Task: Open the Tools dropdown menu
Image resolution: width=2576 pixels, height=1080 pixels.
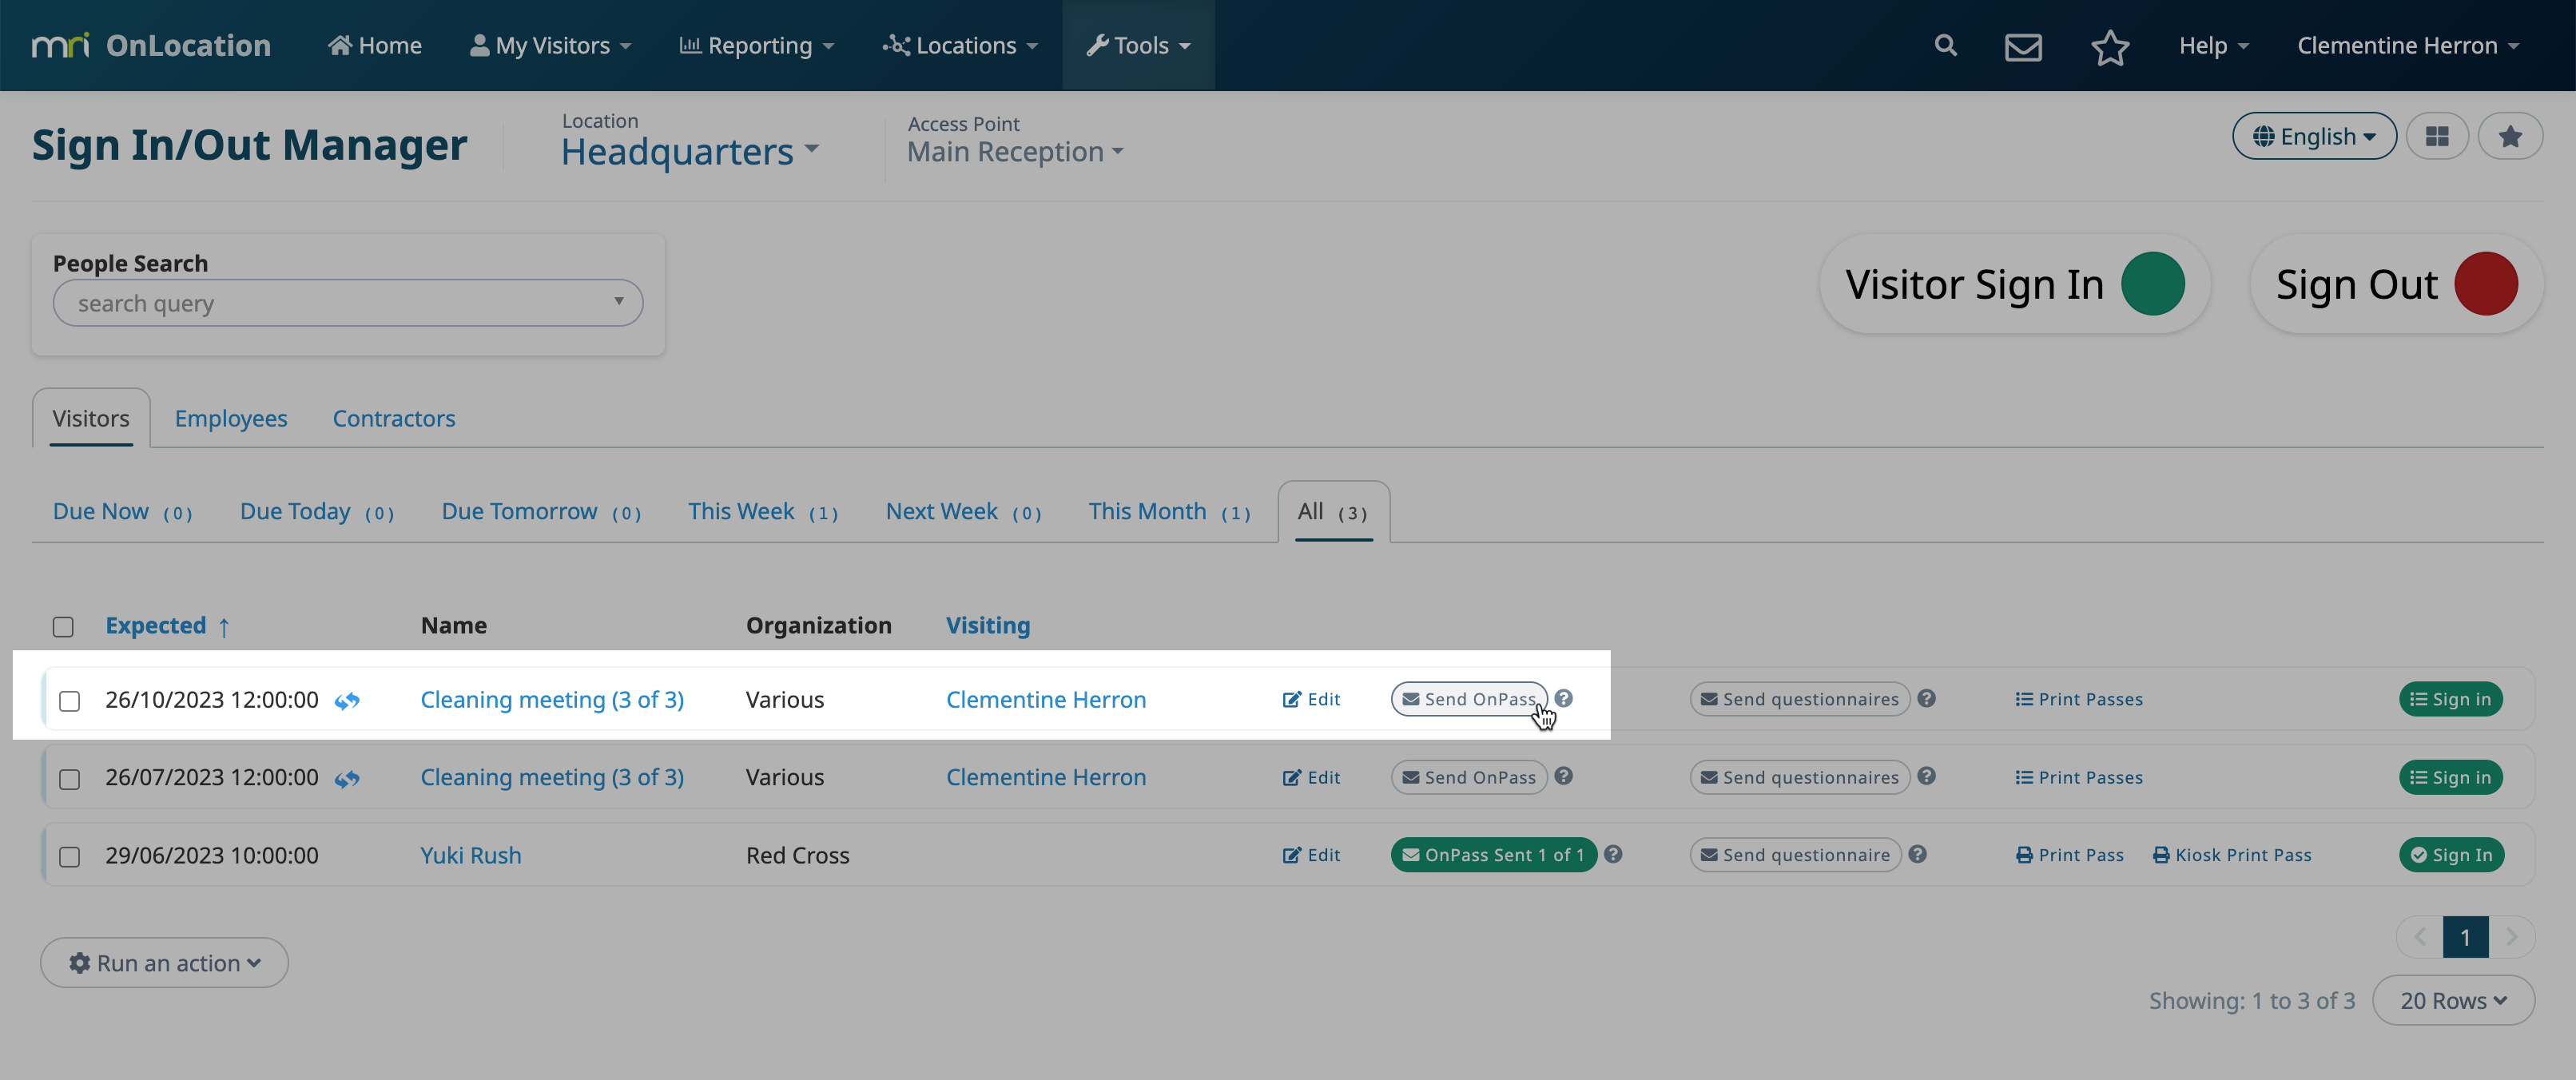Action: [x=1138, y=45]
